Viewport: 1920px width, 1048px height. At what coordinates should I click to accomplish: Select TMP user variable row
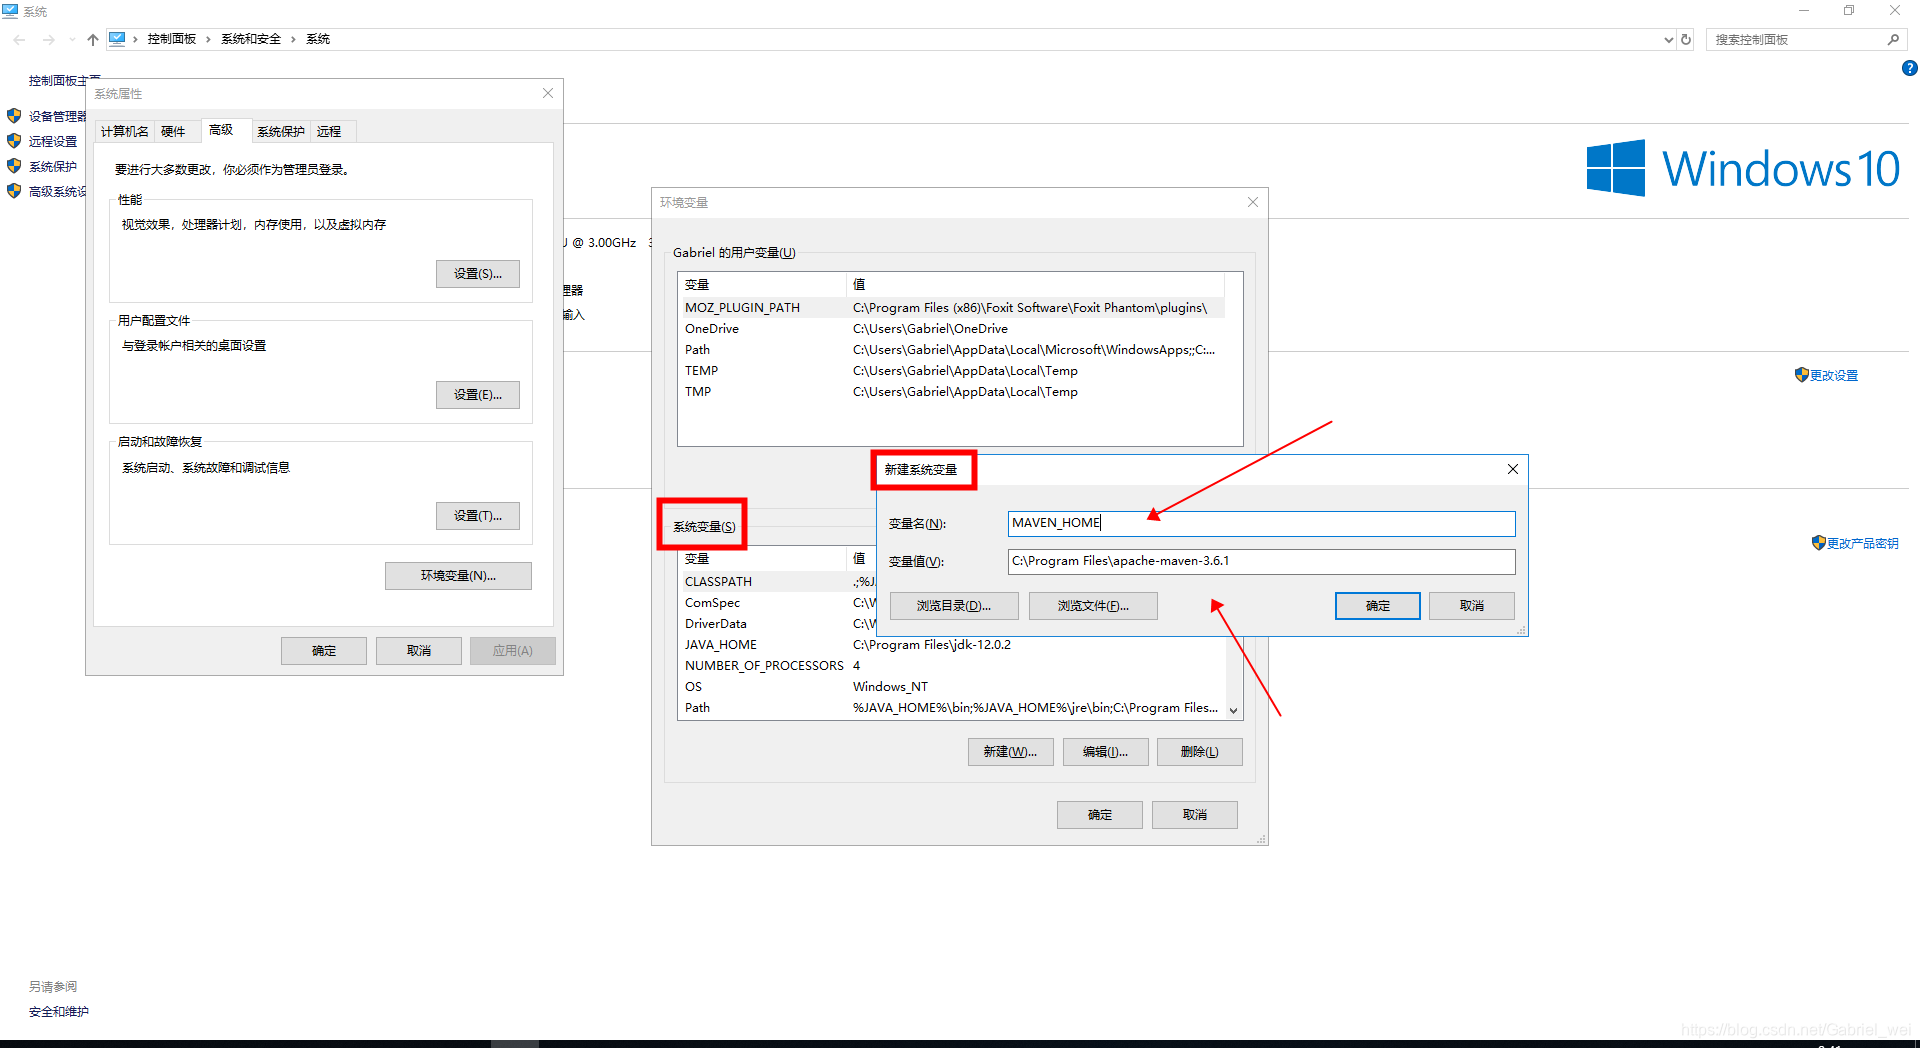[x=951, y=392]
